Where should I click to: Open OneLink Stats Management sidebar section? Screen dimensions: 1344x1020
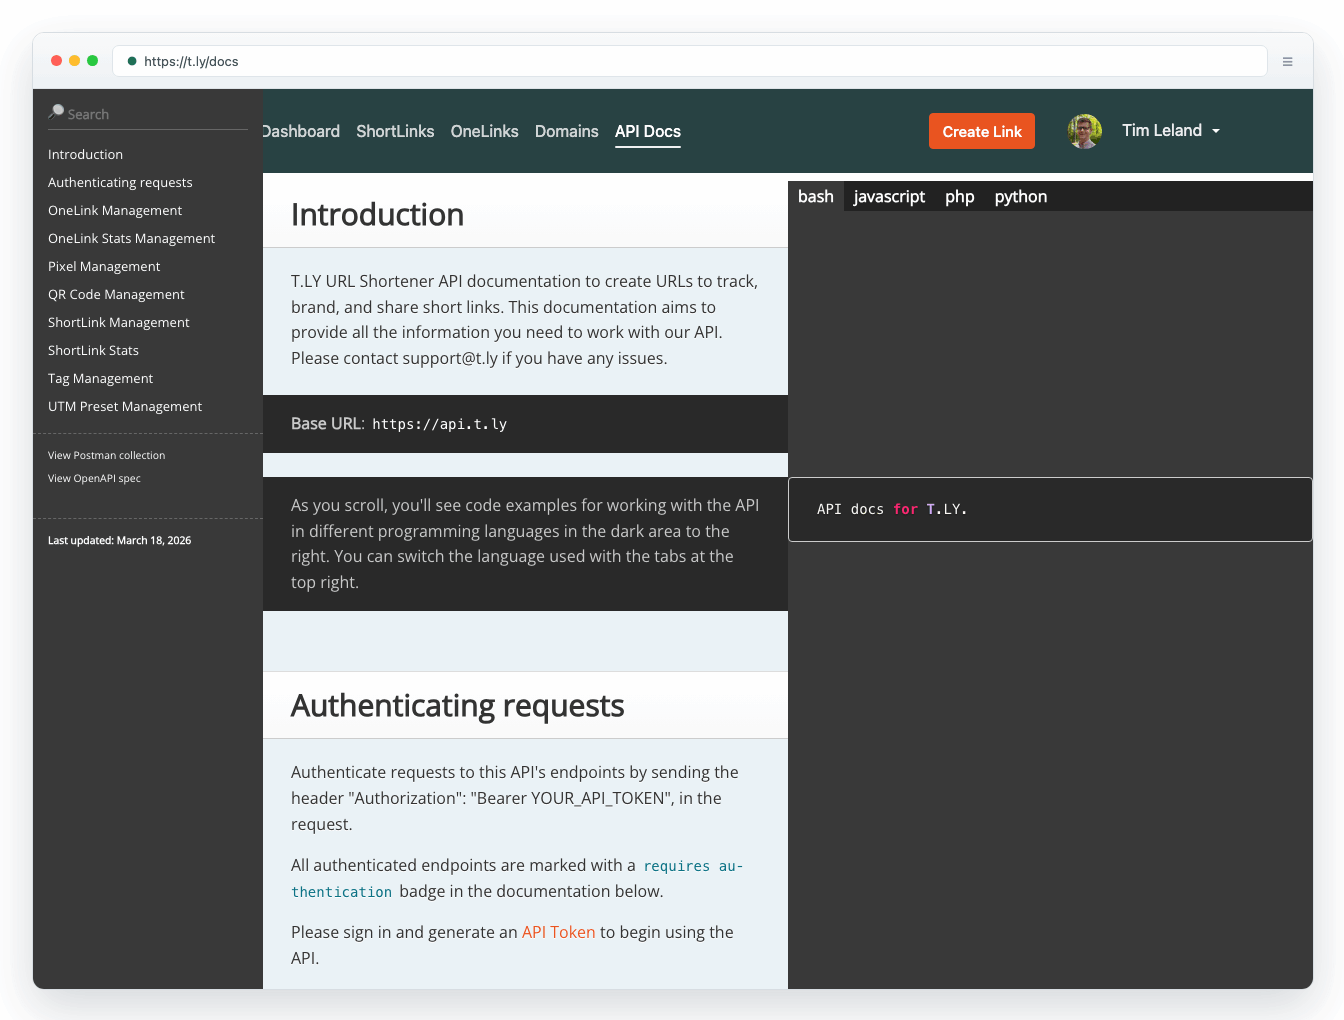(x=131, y=238)
